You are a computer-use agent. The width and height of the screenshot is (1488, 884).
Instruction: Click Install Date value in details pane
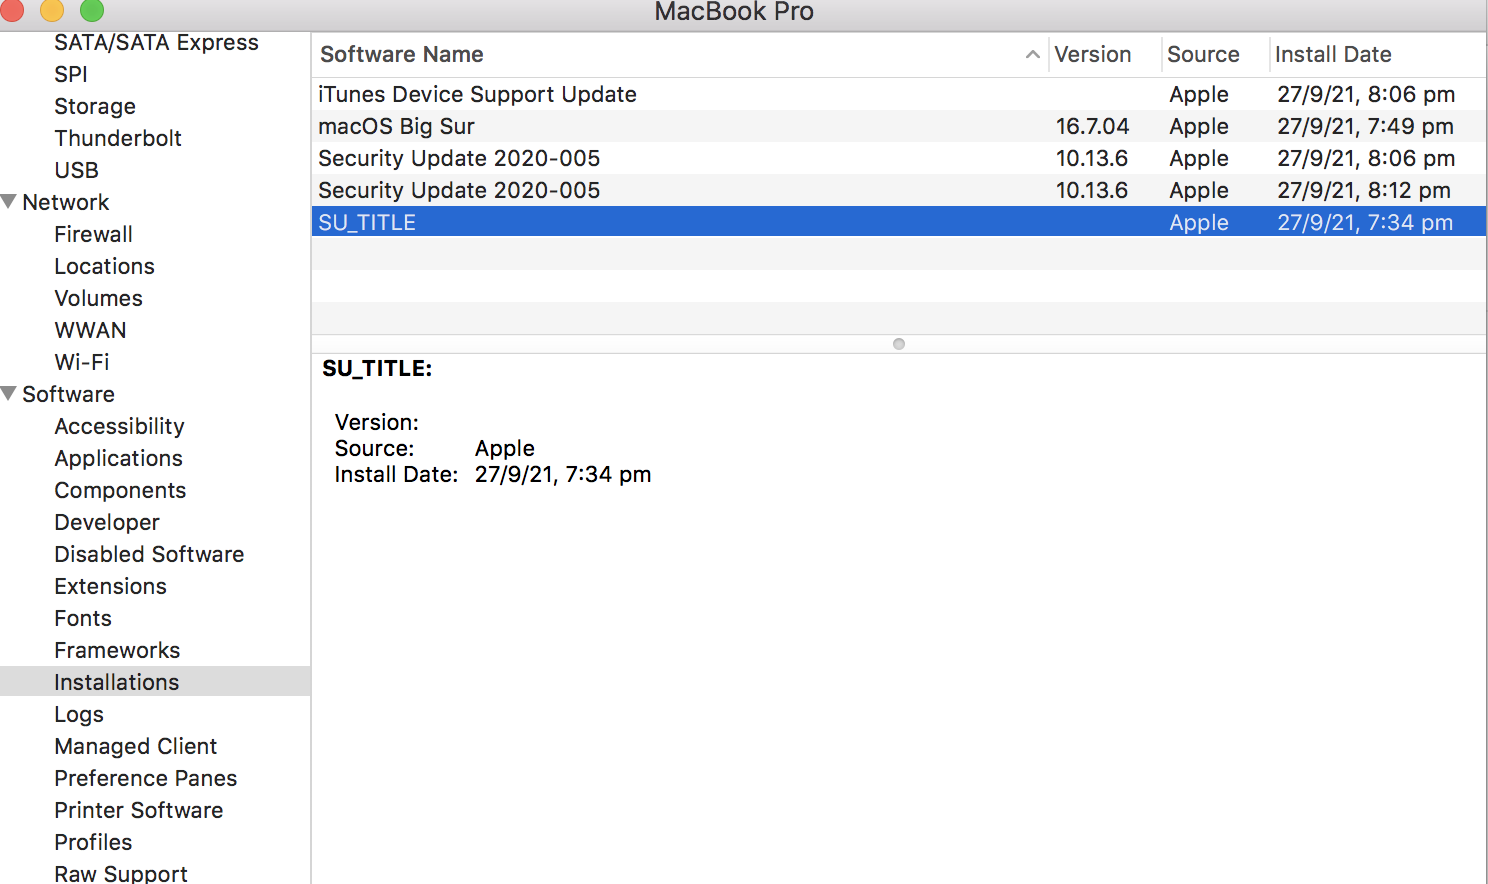(x=563, y=474)
